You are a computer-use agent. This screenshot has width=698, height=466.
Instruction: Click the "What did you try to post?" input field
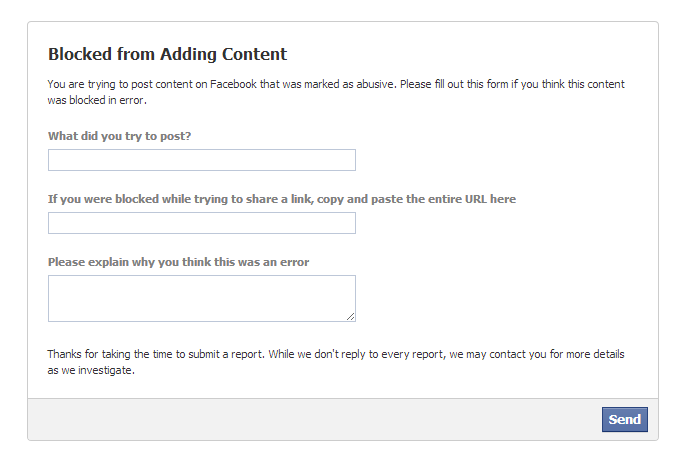pyautogui.click(x=202, y=160)
